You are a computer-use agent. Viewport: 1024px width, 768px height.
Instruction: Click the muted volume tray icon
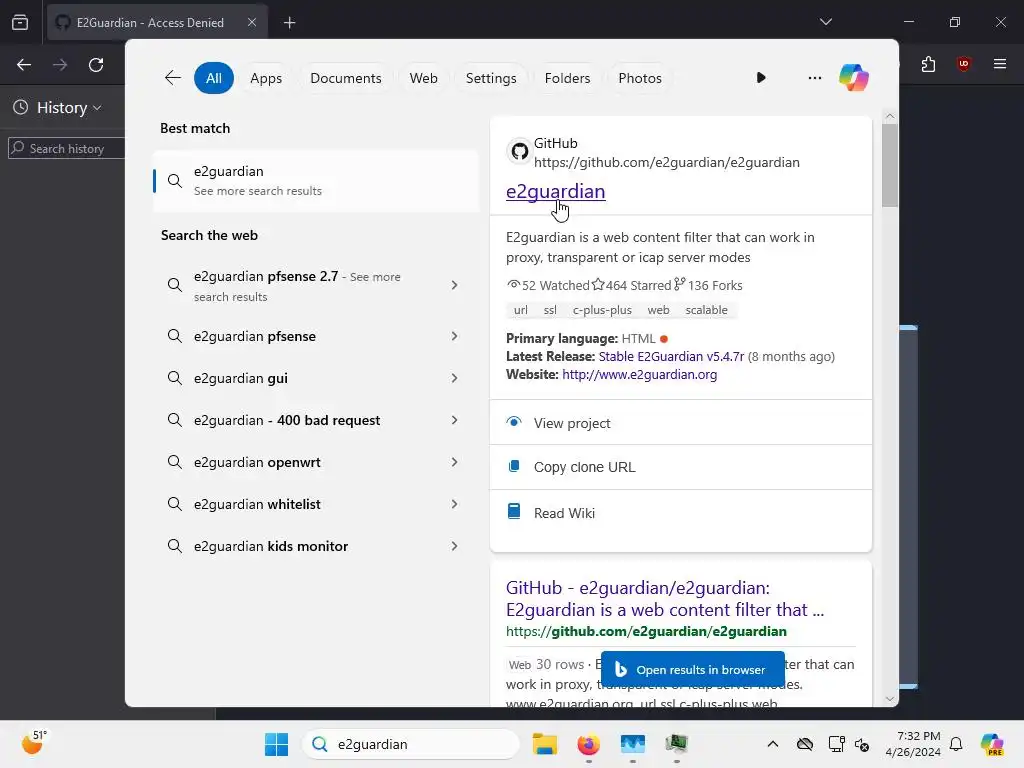(861, 744)
